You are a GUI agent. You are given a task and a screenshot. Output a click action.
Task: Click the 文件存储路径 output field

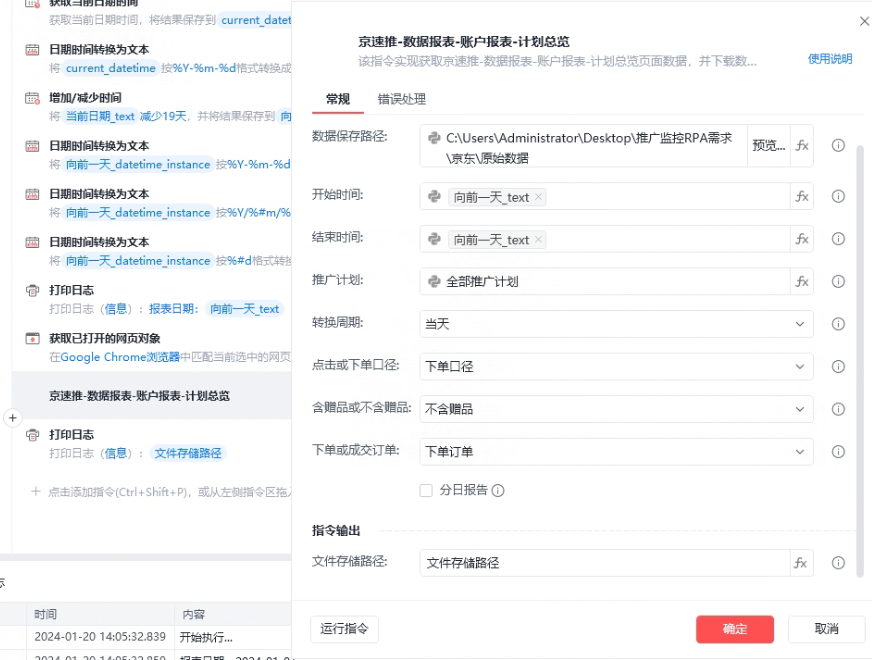(605, 563)
